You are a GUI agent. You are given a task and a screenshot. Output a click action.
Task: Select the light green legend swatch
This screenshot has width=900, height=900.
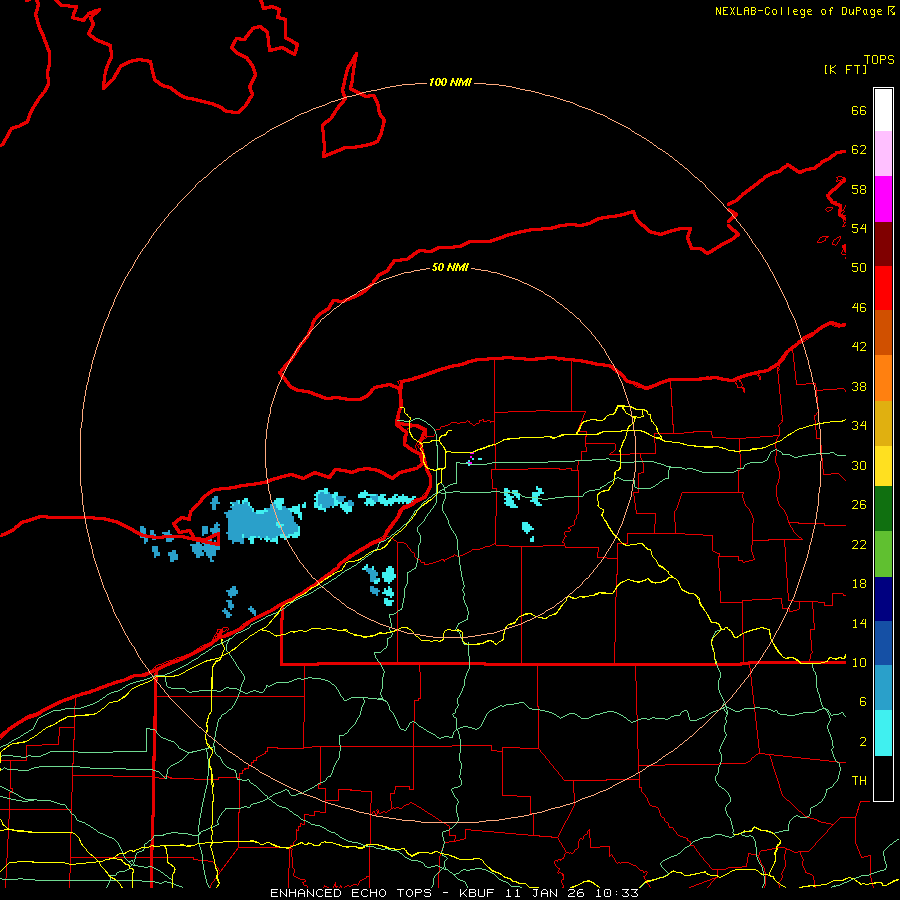pyautogui.click(x=883, y=554)
